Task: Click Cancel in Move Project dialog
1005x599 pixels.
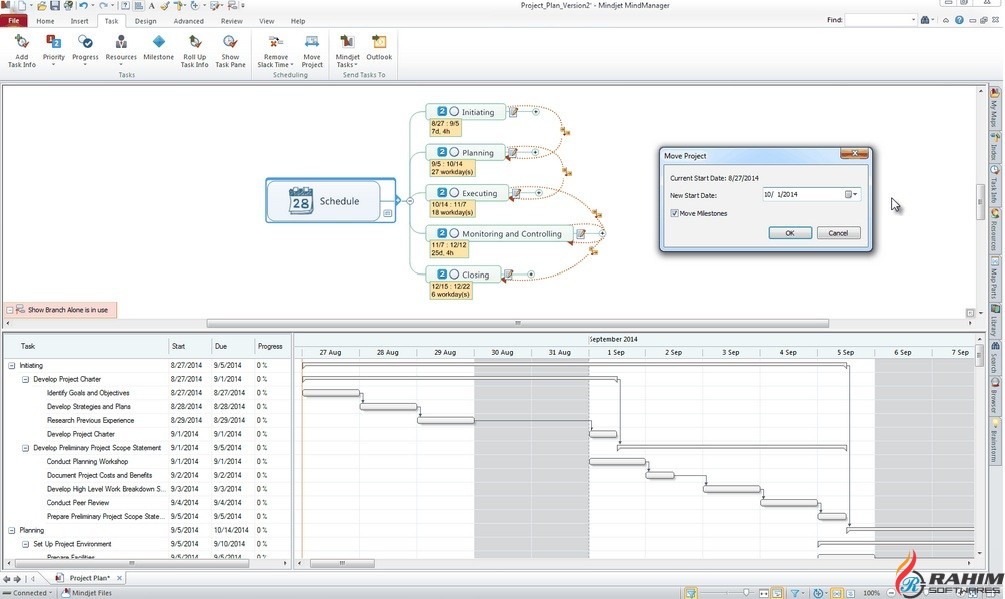Action: pyautogui.click(x=838, y=233)
